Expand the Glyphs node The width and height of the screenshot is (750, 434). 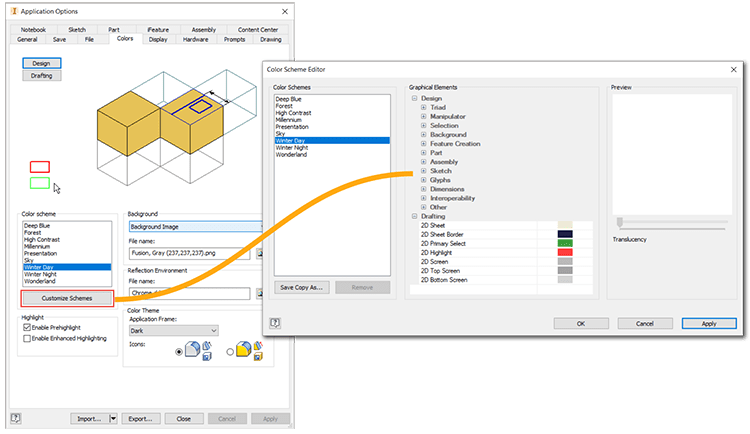423,180
